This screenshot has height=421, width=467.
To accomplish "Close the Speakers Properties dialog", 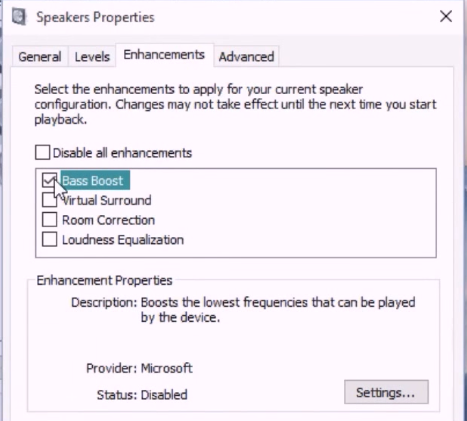I will pos(446,16).
